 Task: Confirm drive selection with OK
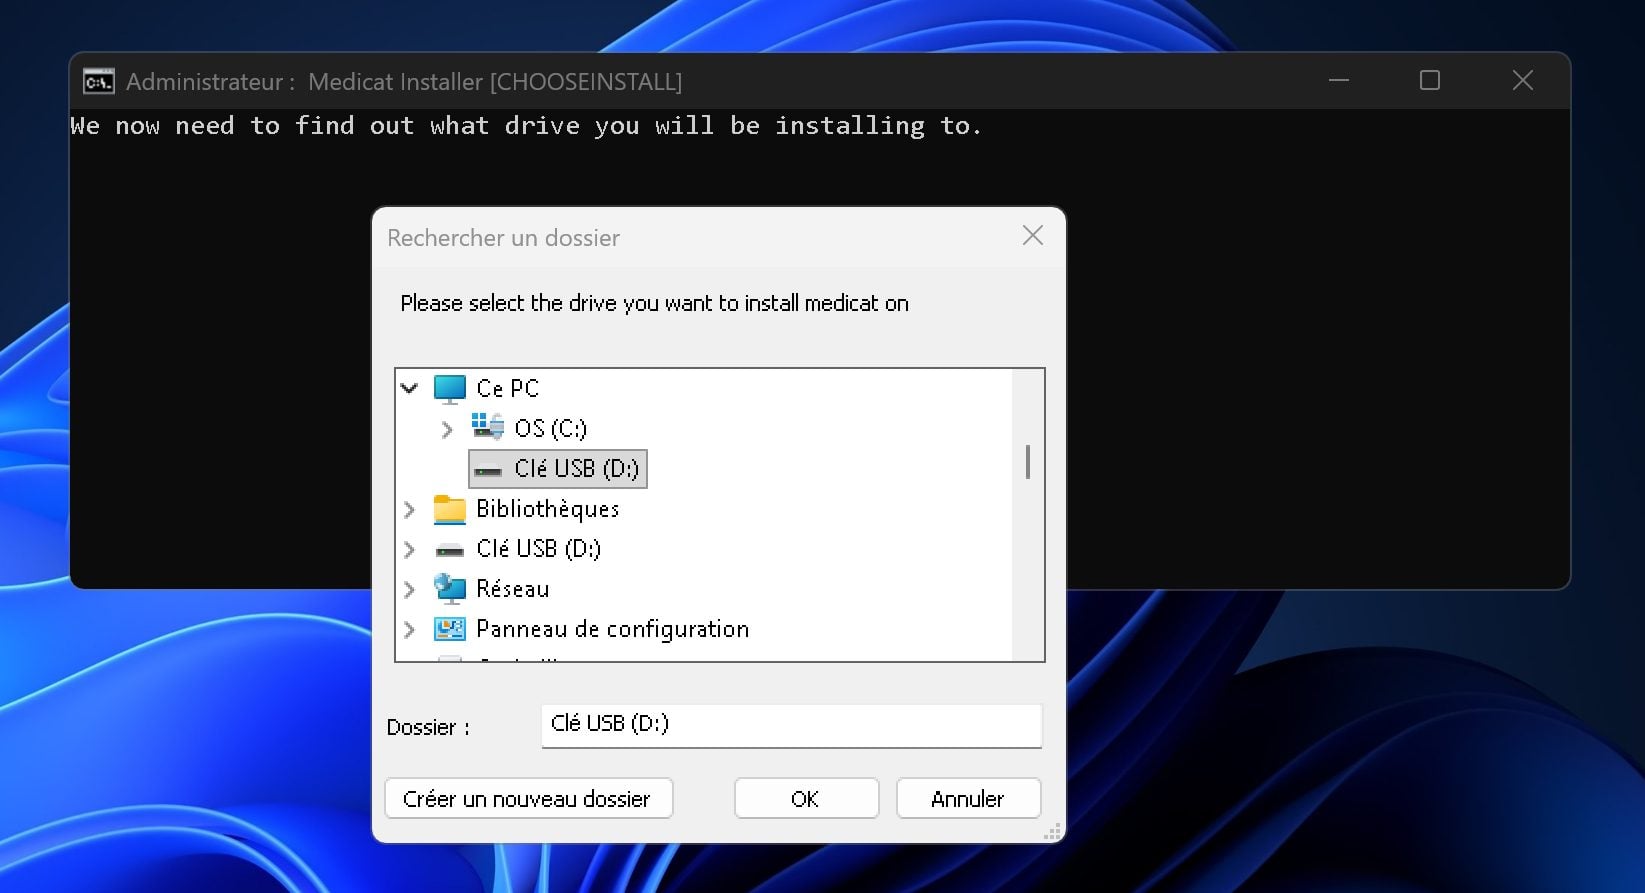point(806,799)
